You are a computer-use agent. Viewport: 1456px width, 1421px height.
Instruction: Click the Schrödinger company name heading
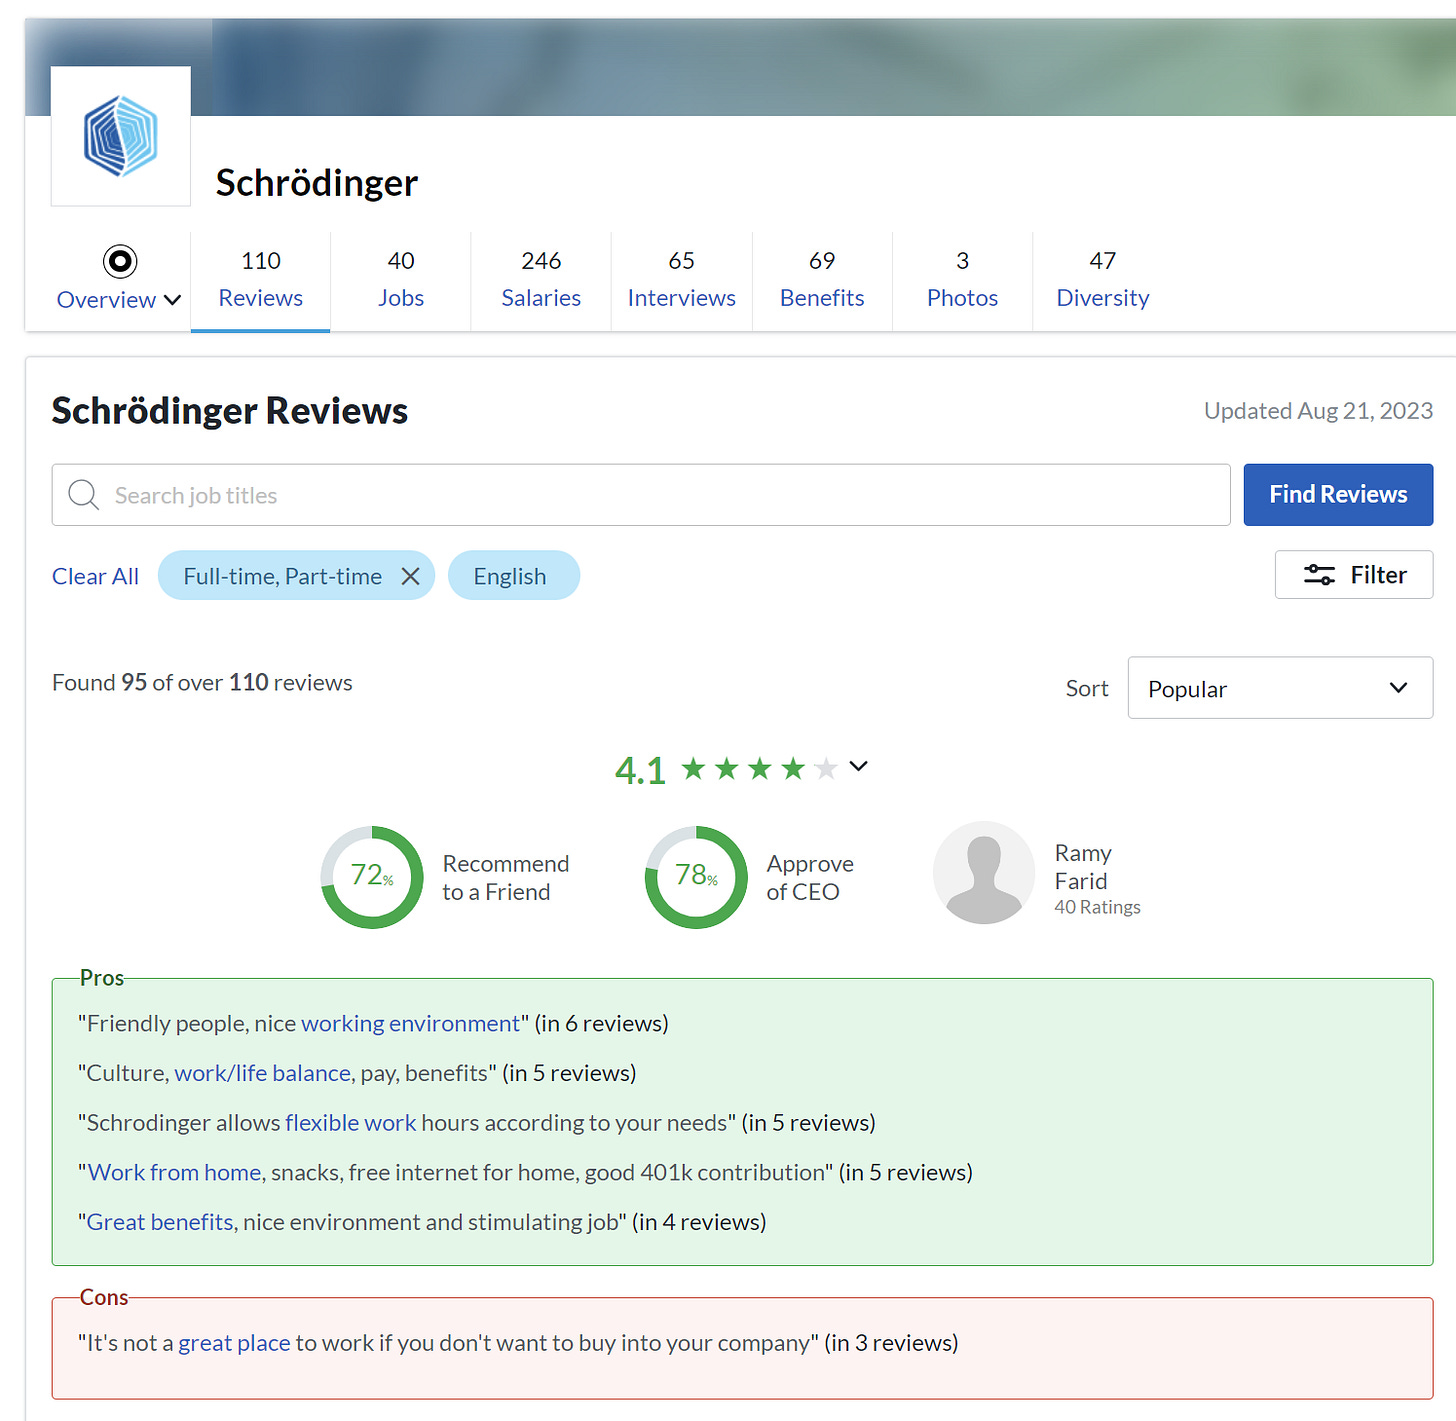[x=317, y=183]
